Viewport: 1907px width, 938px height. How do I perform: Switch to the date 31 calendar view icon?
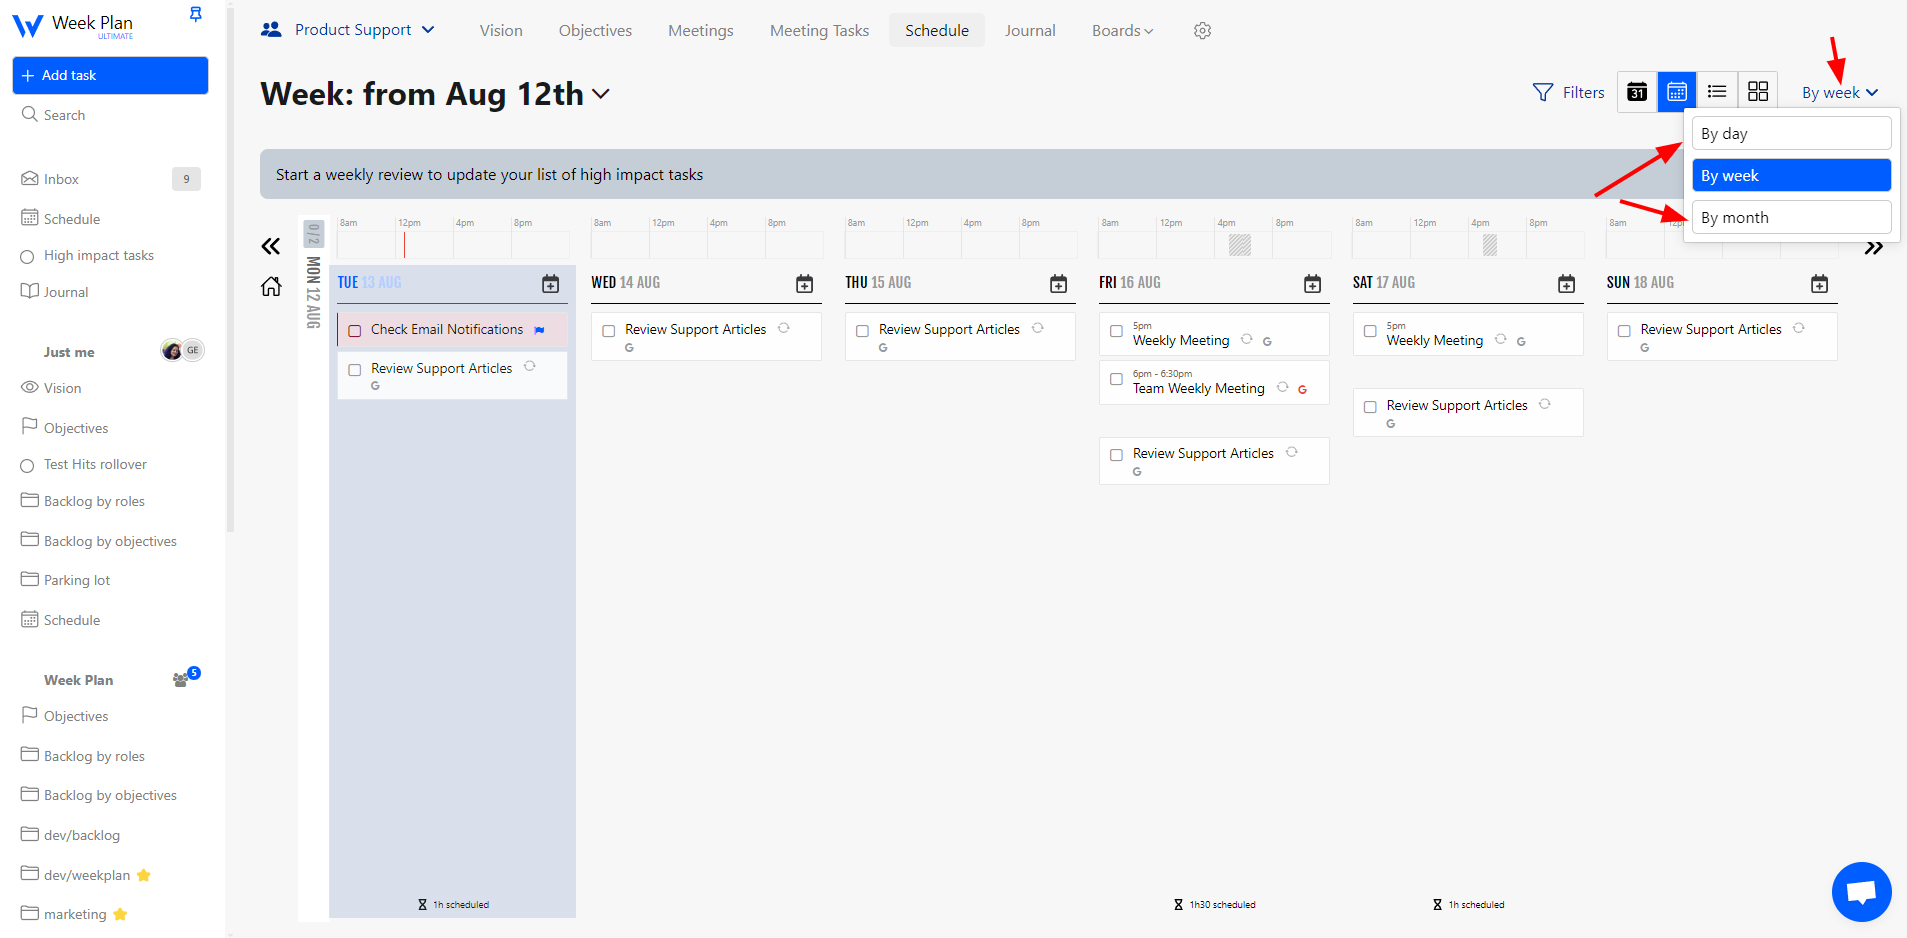click(1637, 92)
